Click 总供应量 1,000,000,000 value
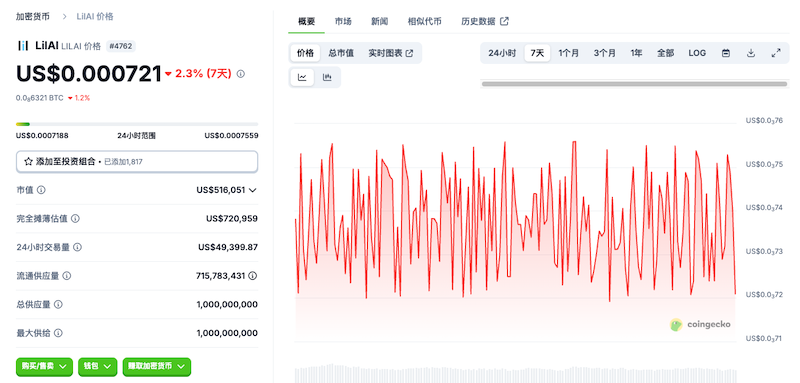800x383 pixels. (227, 304)
